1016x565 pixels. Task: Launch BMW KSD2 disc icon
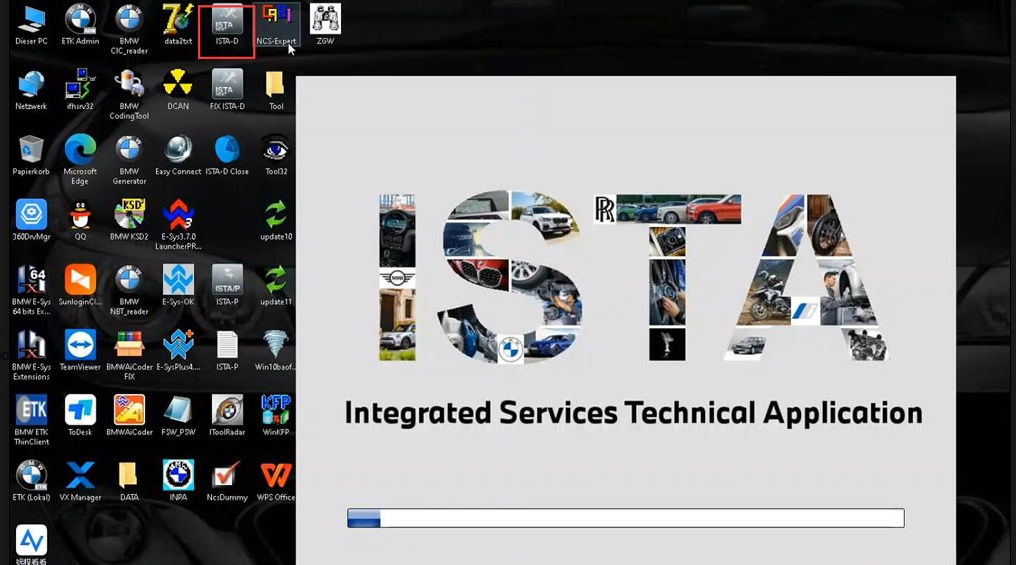129,220
